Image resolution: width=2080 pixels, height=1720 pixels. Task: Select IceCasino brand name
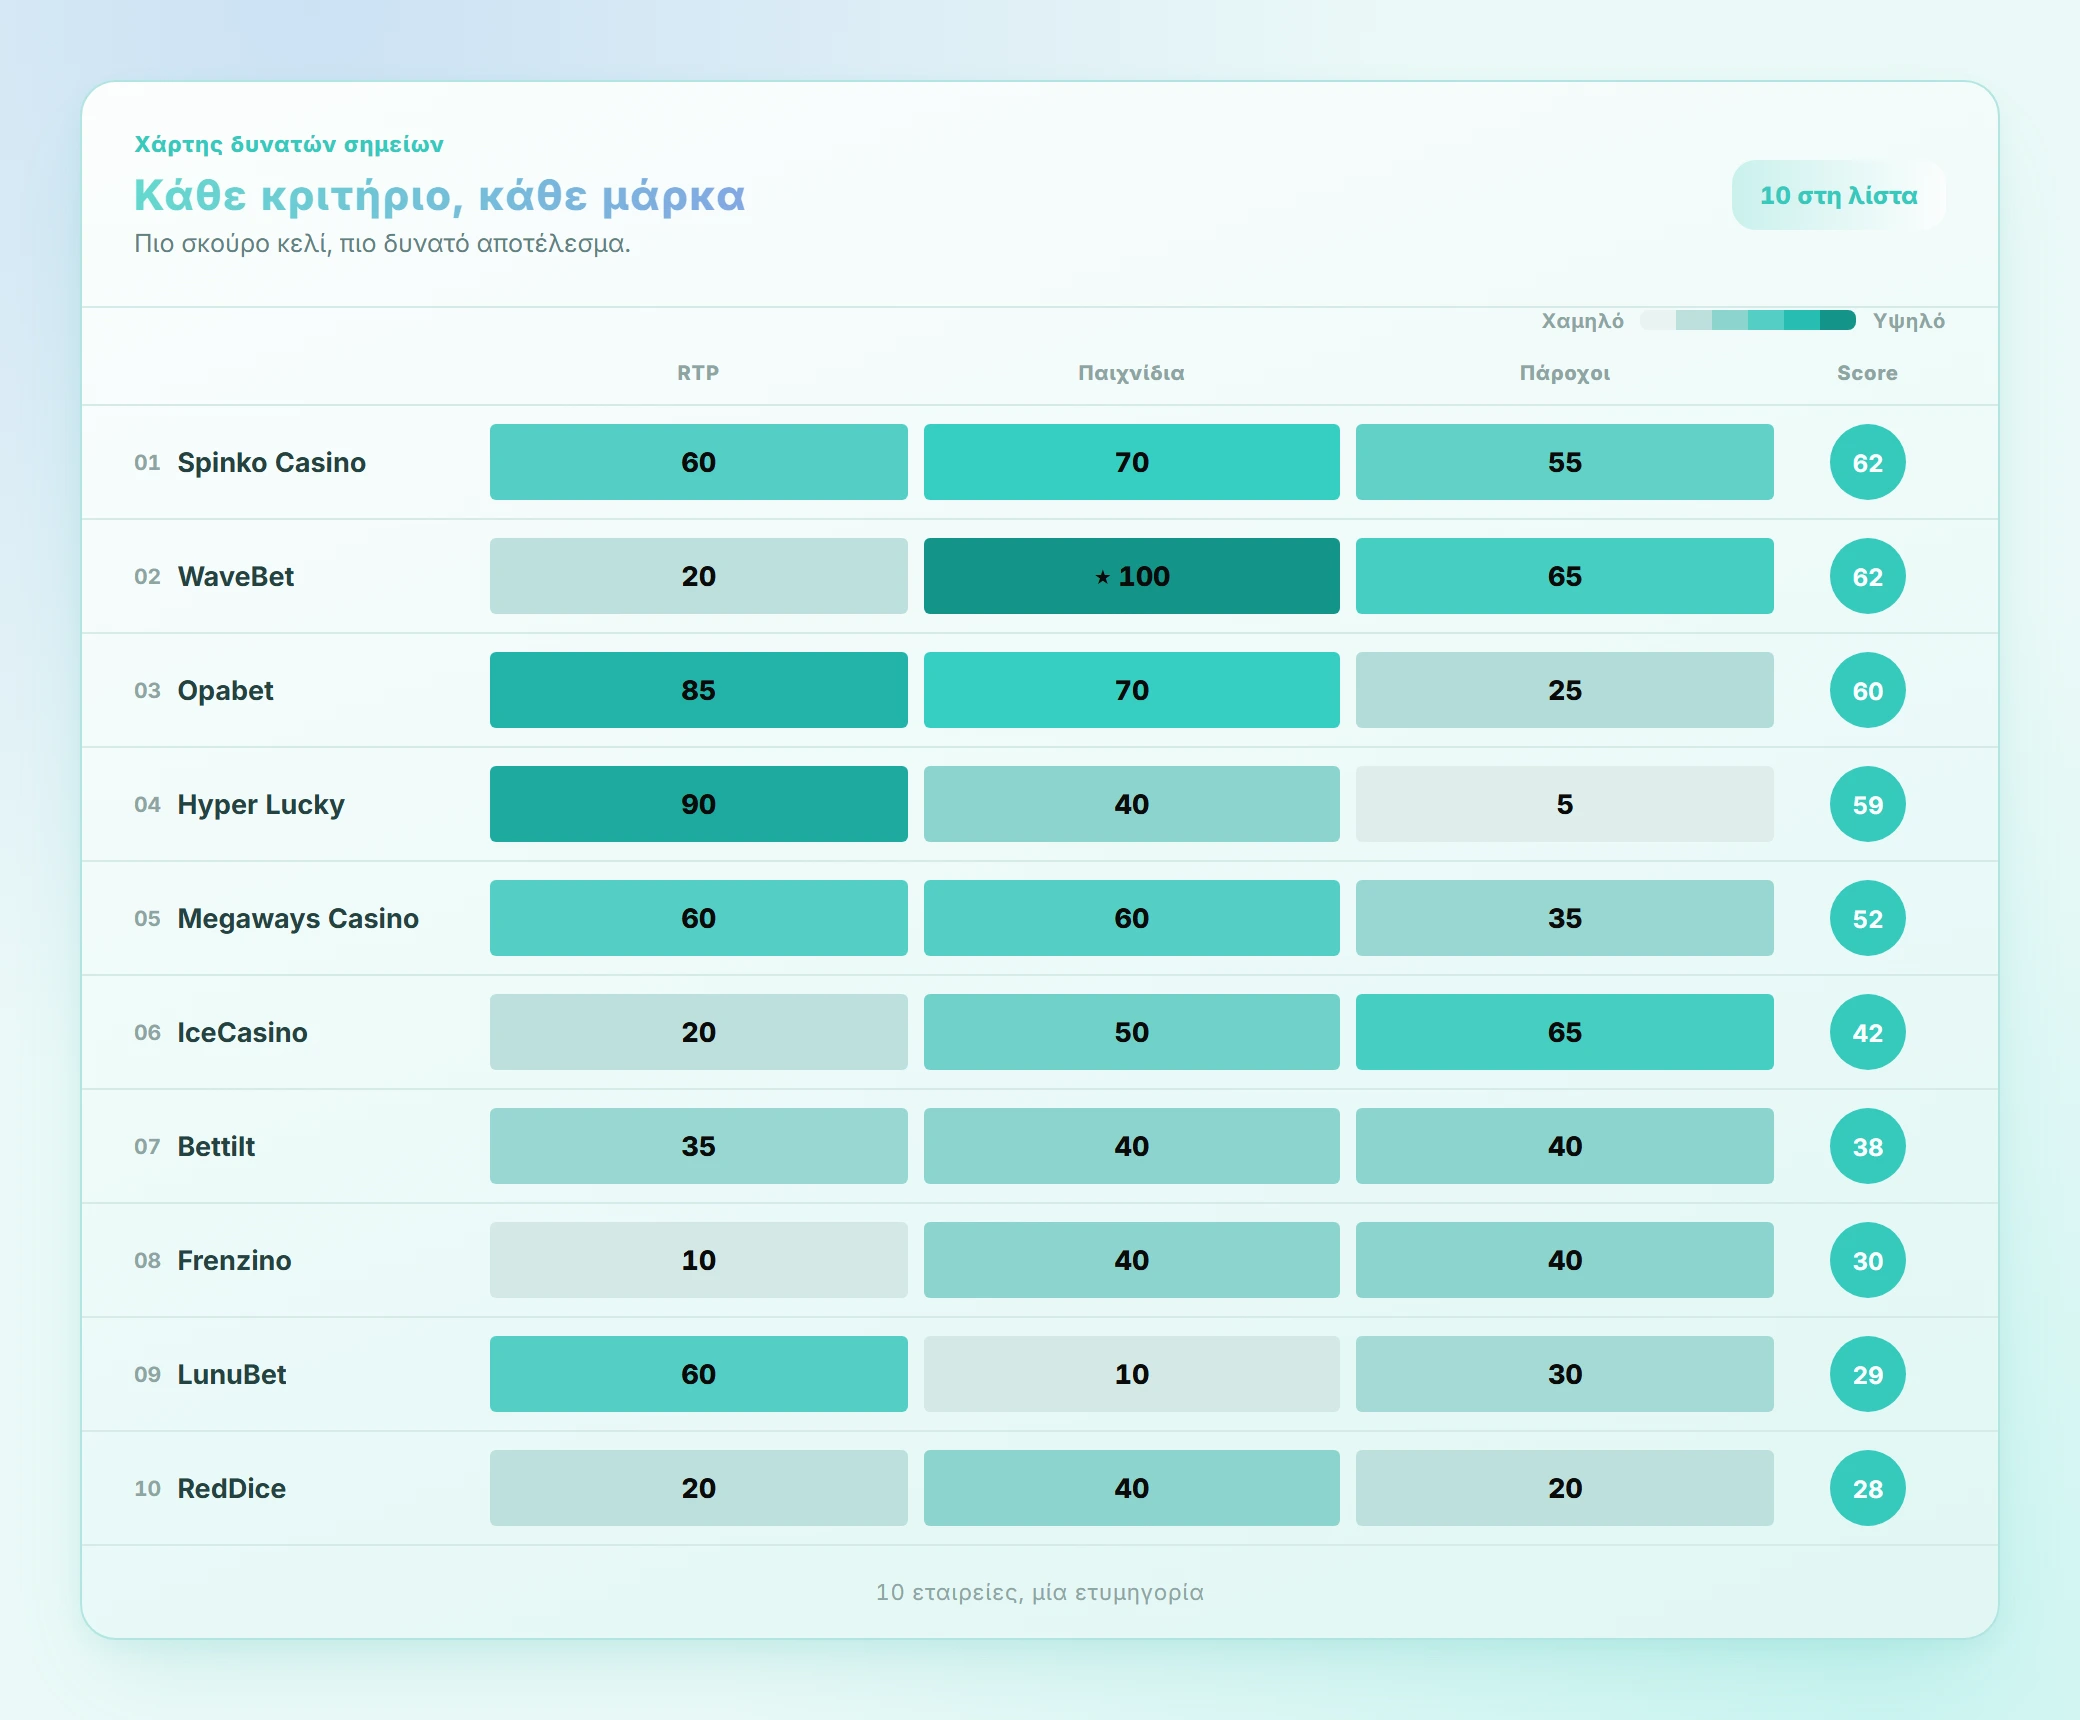click(242, 1032)
